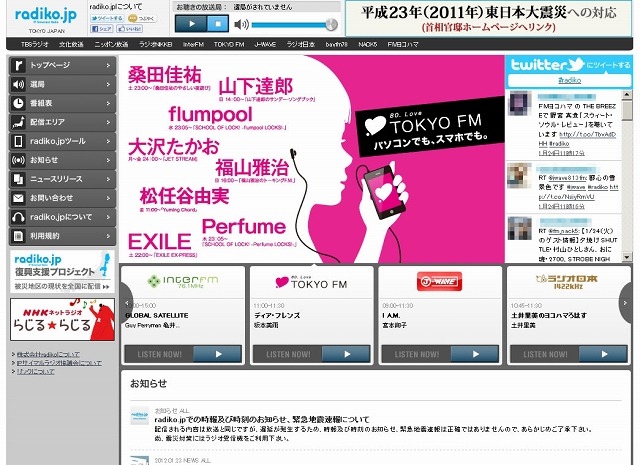Select ニッポン放送 in station bar
Screen dimensions: 640x465
(x=111, y=44)
